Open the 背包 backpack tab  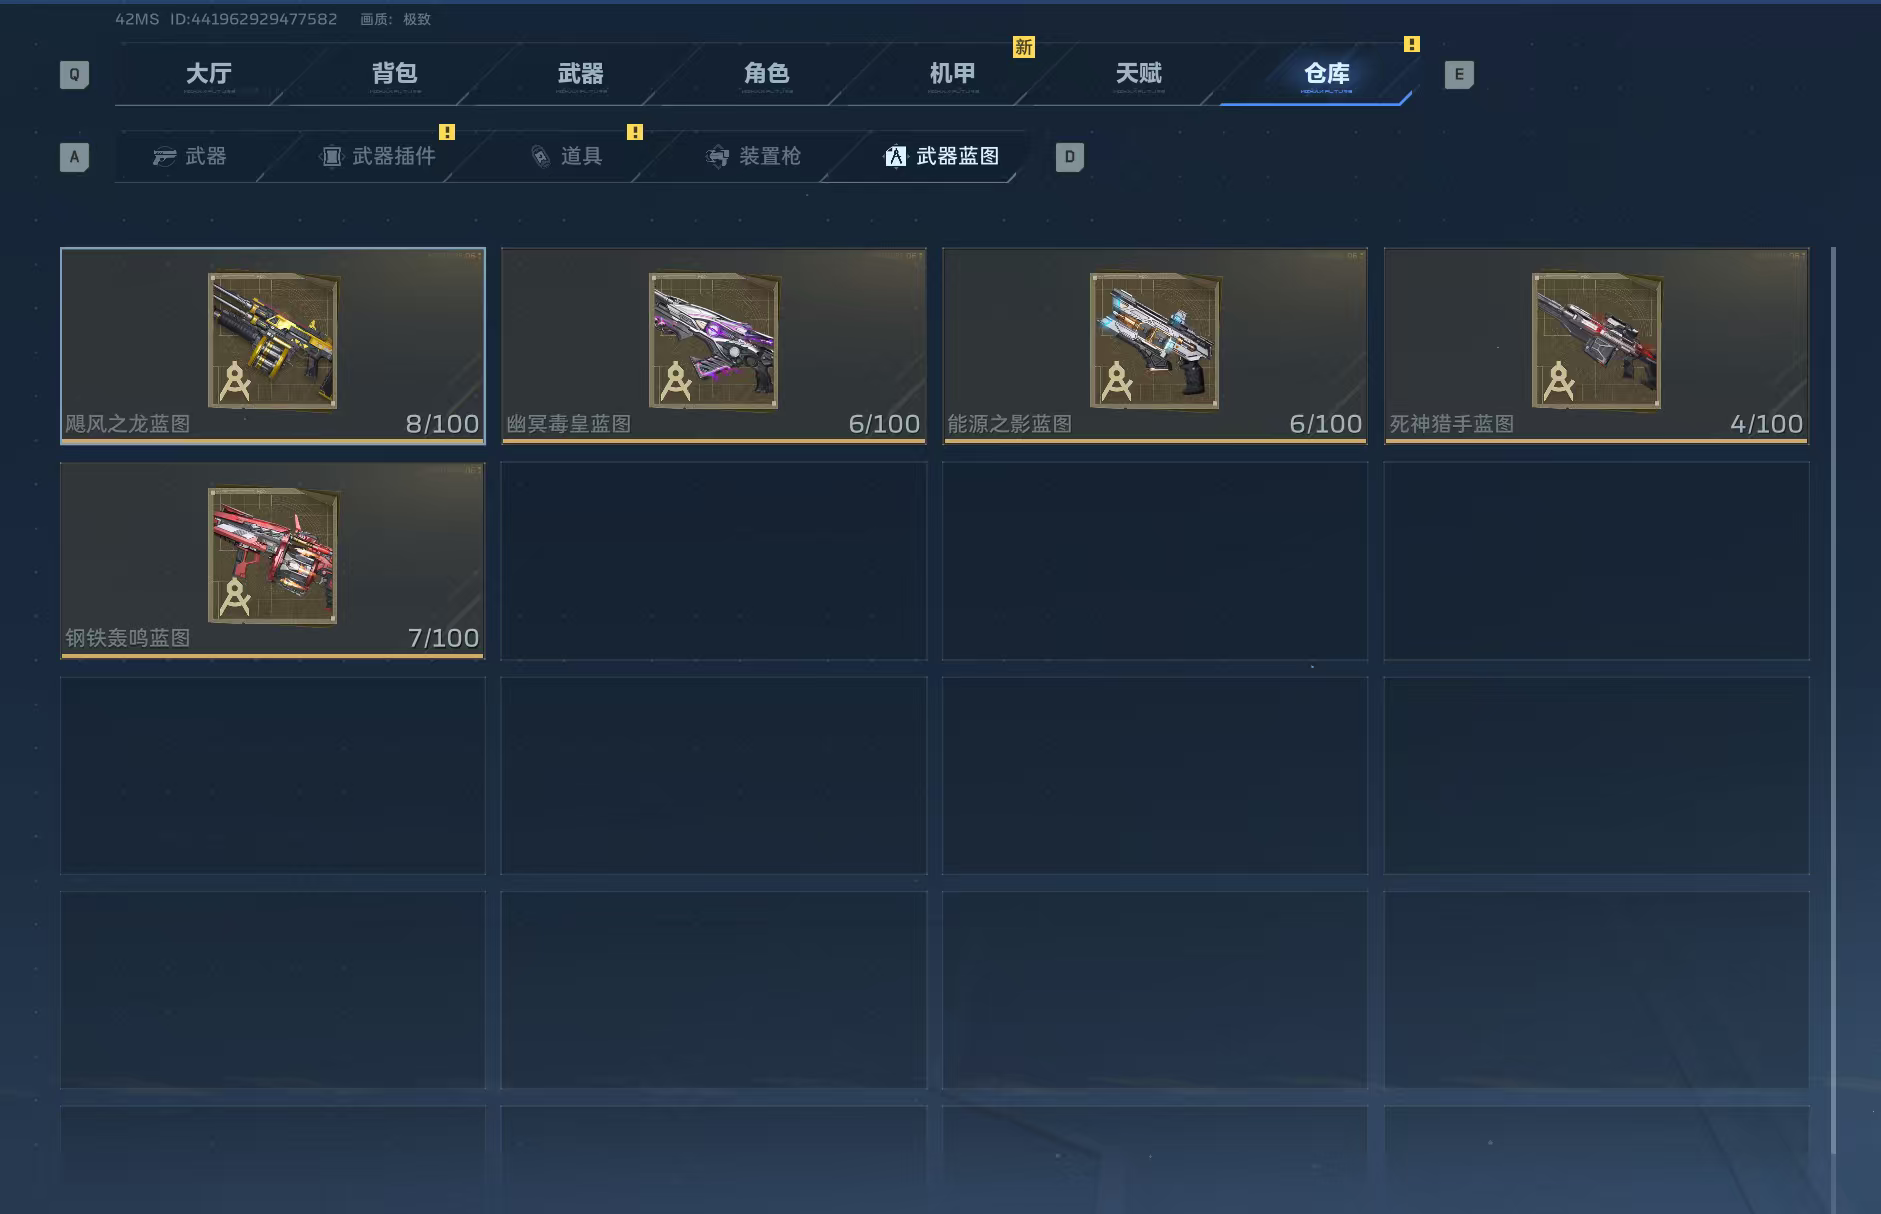click(x=395, y=74)
